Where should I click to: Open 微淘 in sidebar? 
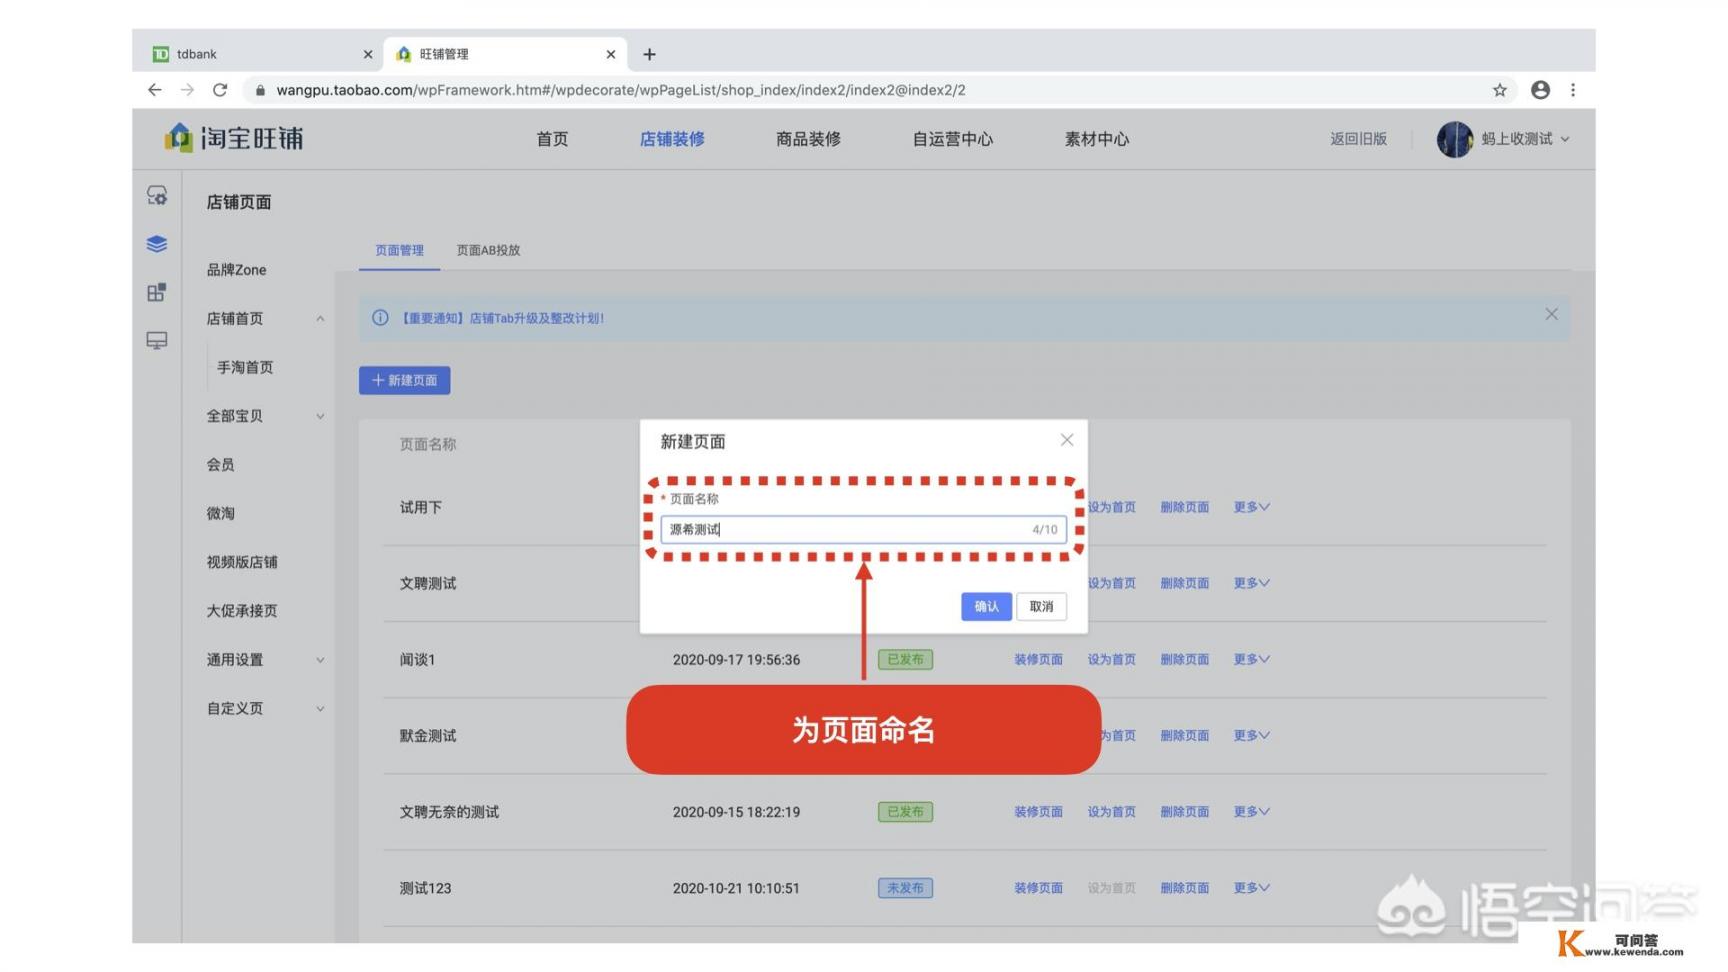point(220,513)
